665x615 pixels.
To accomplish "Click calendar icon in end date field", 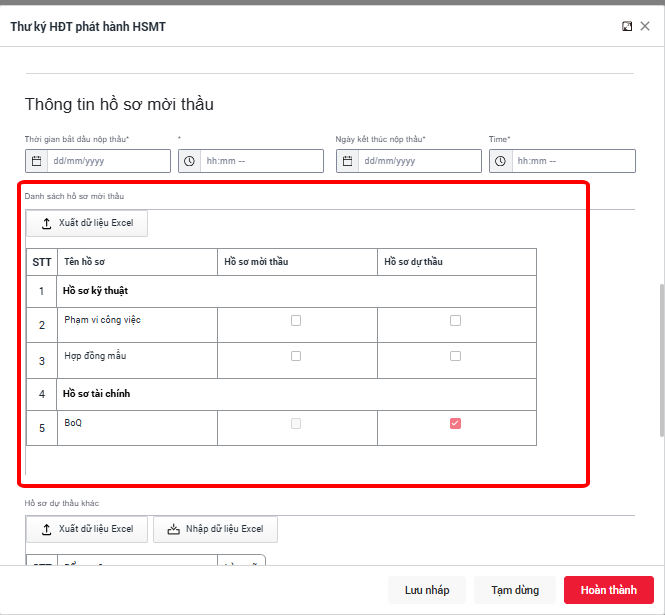I will coord(348,161).
